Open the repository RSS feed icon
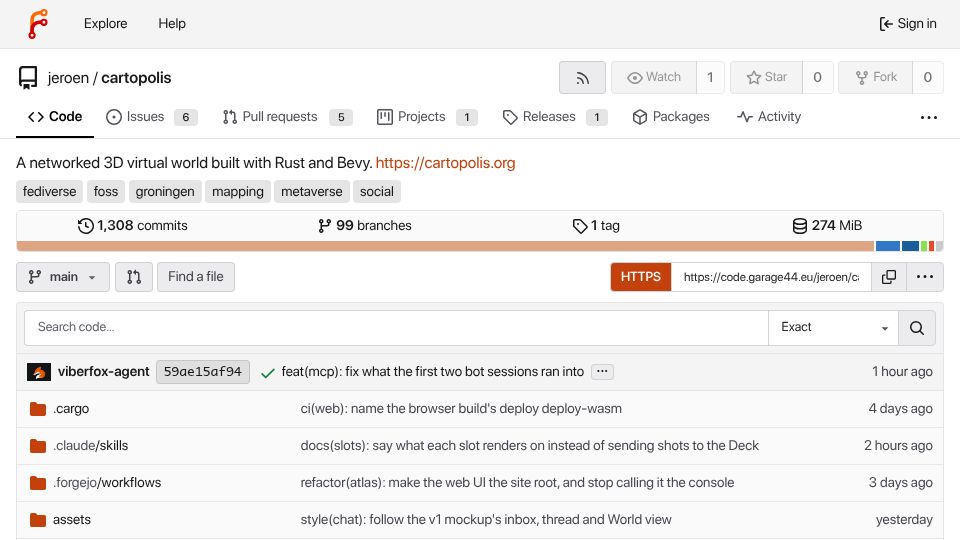Viewport: 960px width, 540px height. click(582, 78)
